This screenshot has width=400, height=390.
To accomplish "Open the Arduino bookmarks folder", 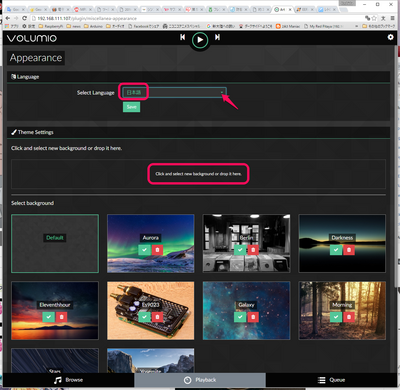I will point(94,26).
